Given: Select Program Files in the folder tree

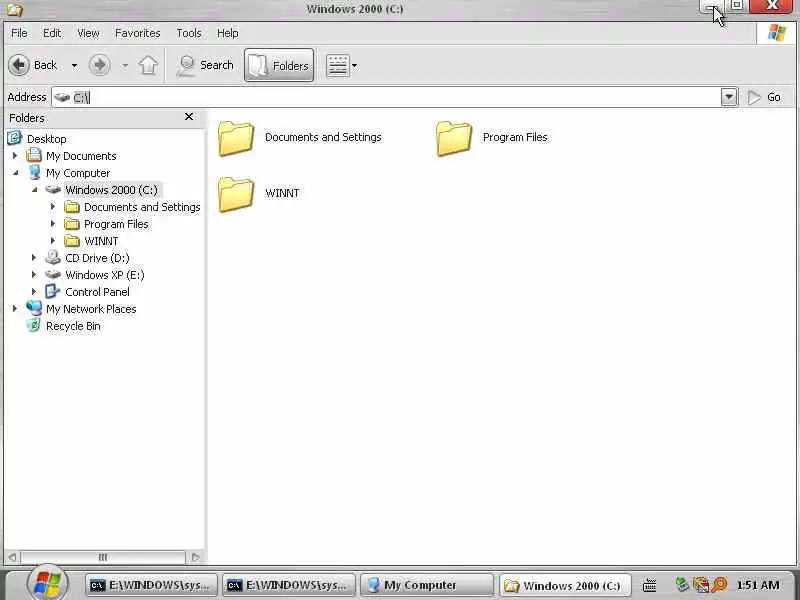Looking at the screenshot, I should click(116, 224).
